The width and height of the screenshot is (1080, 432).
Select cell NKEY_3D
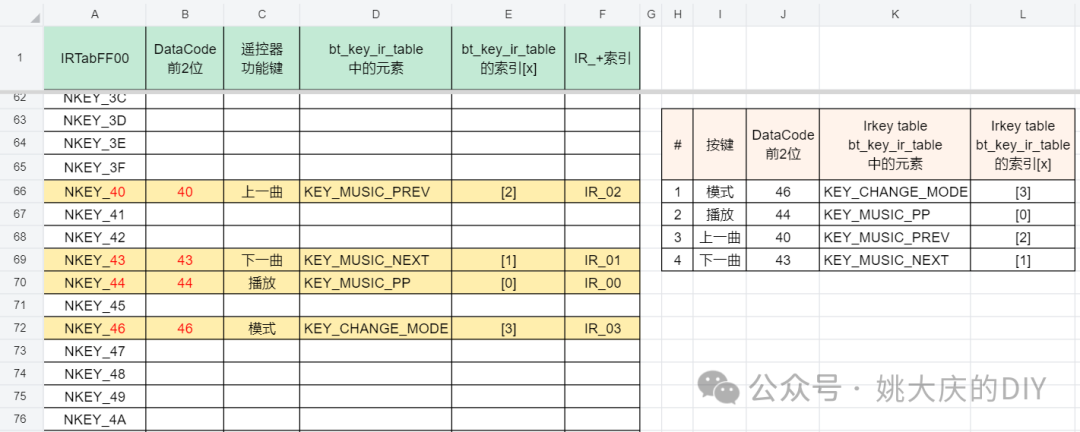94,121
